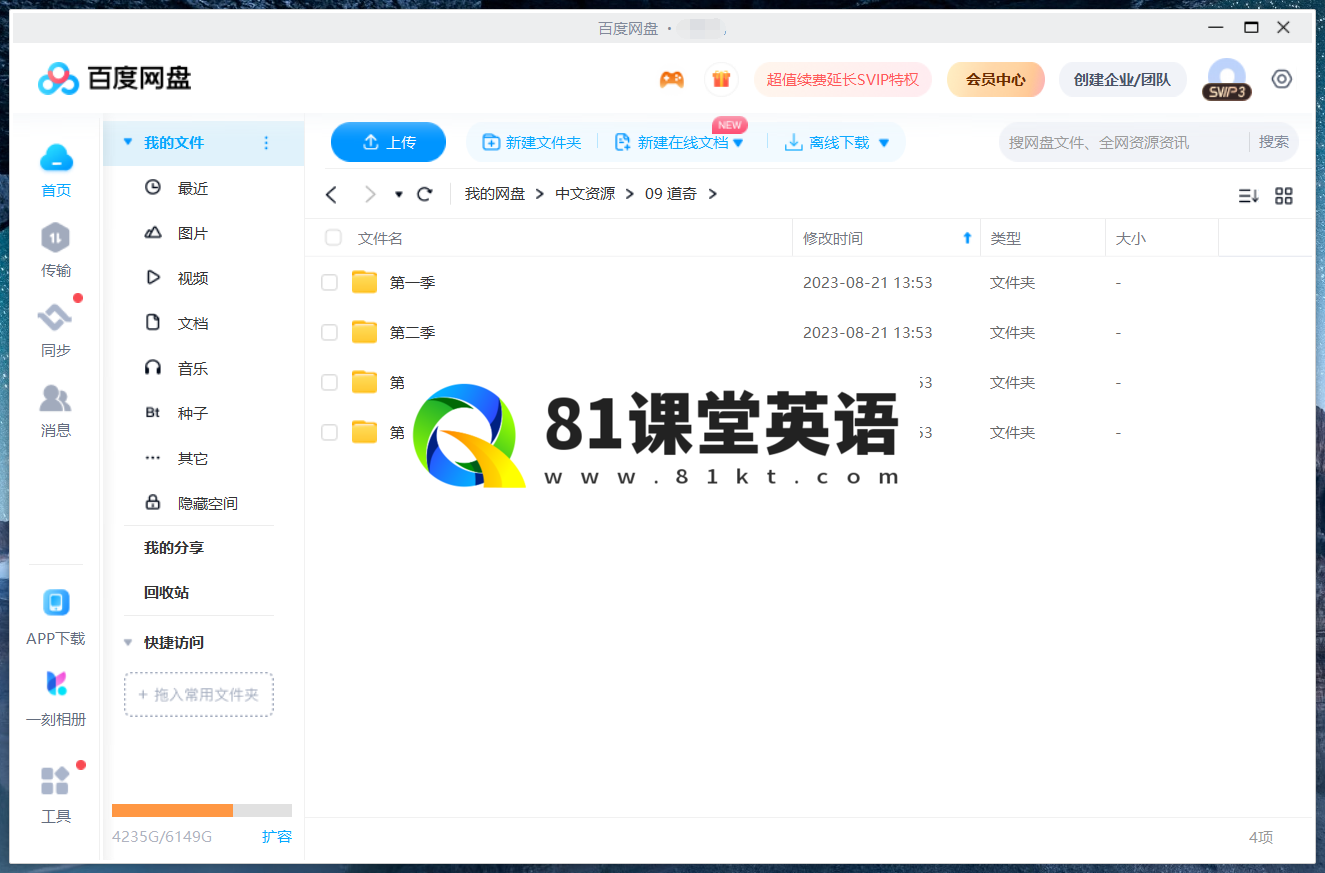This screenshot has height=873, width=1325.
Task: Collapse the 快捷访问 section
Action: 127,643
